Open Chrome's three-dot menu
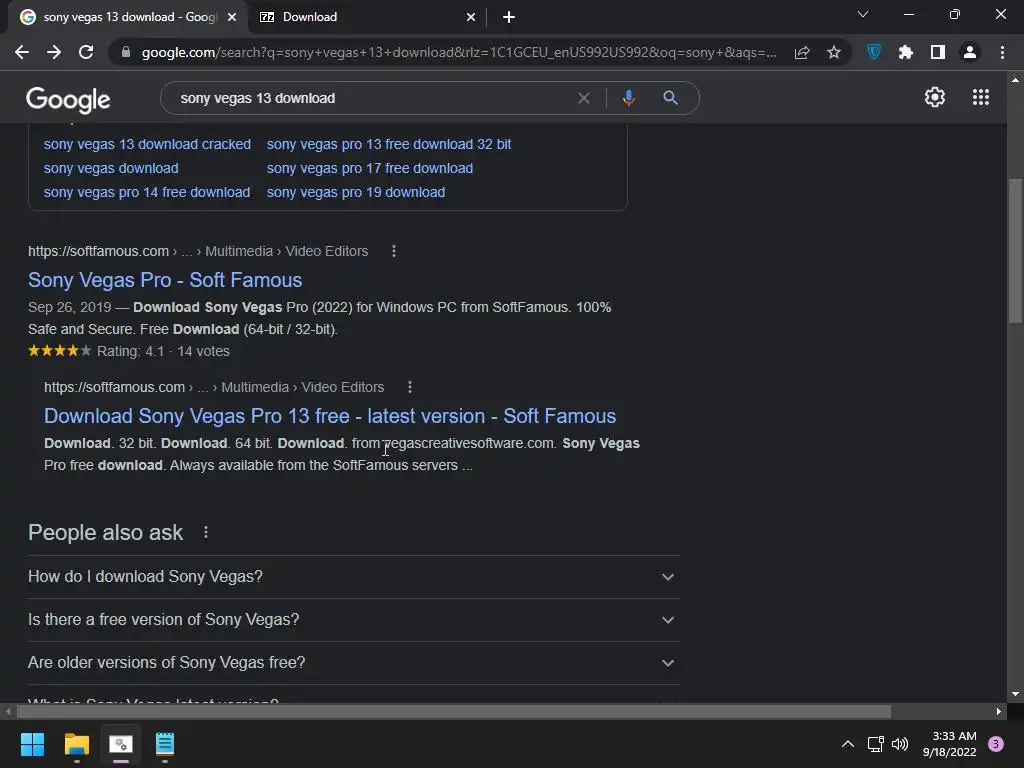The width and height of the screenshot is (1024, 768). [x=1002, y=52]
